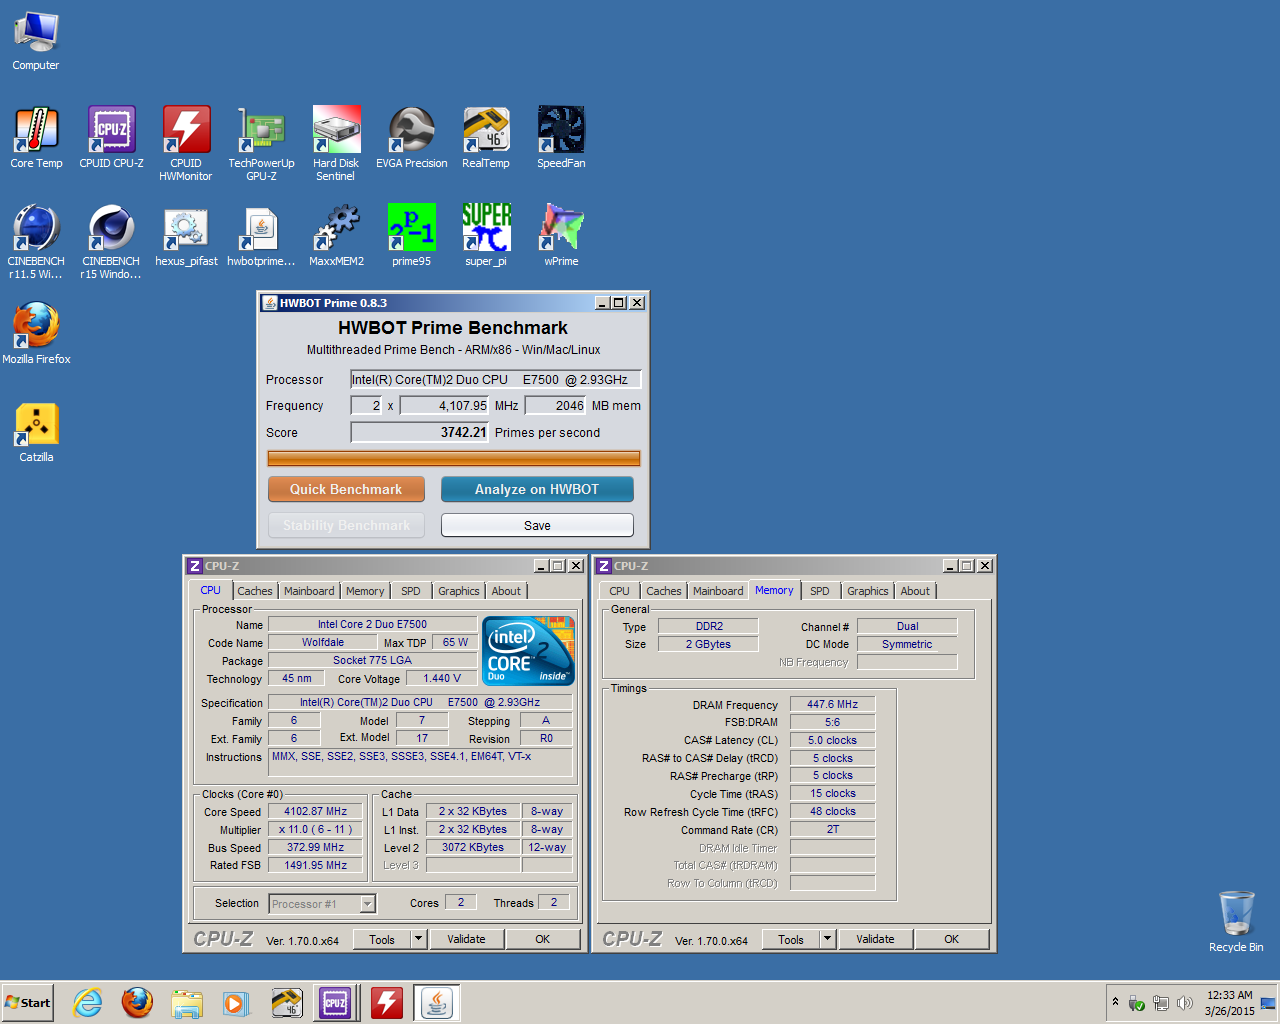Expand the Processor #1 selection dropdown
Viewport: 1280px width, 1024px height.
pyautogui.click(x=367, y=904)
